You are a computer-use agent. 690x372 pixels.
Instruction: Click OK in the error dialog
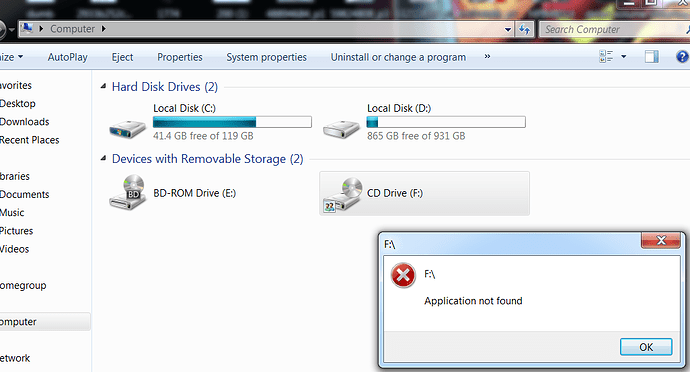(646, 347)
